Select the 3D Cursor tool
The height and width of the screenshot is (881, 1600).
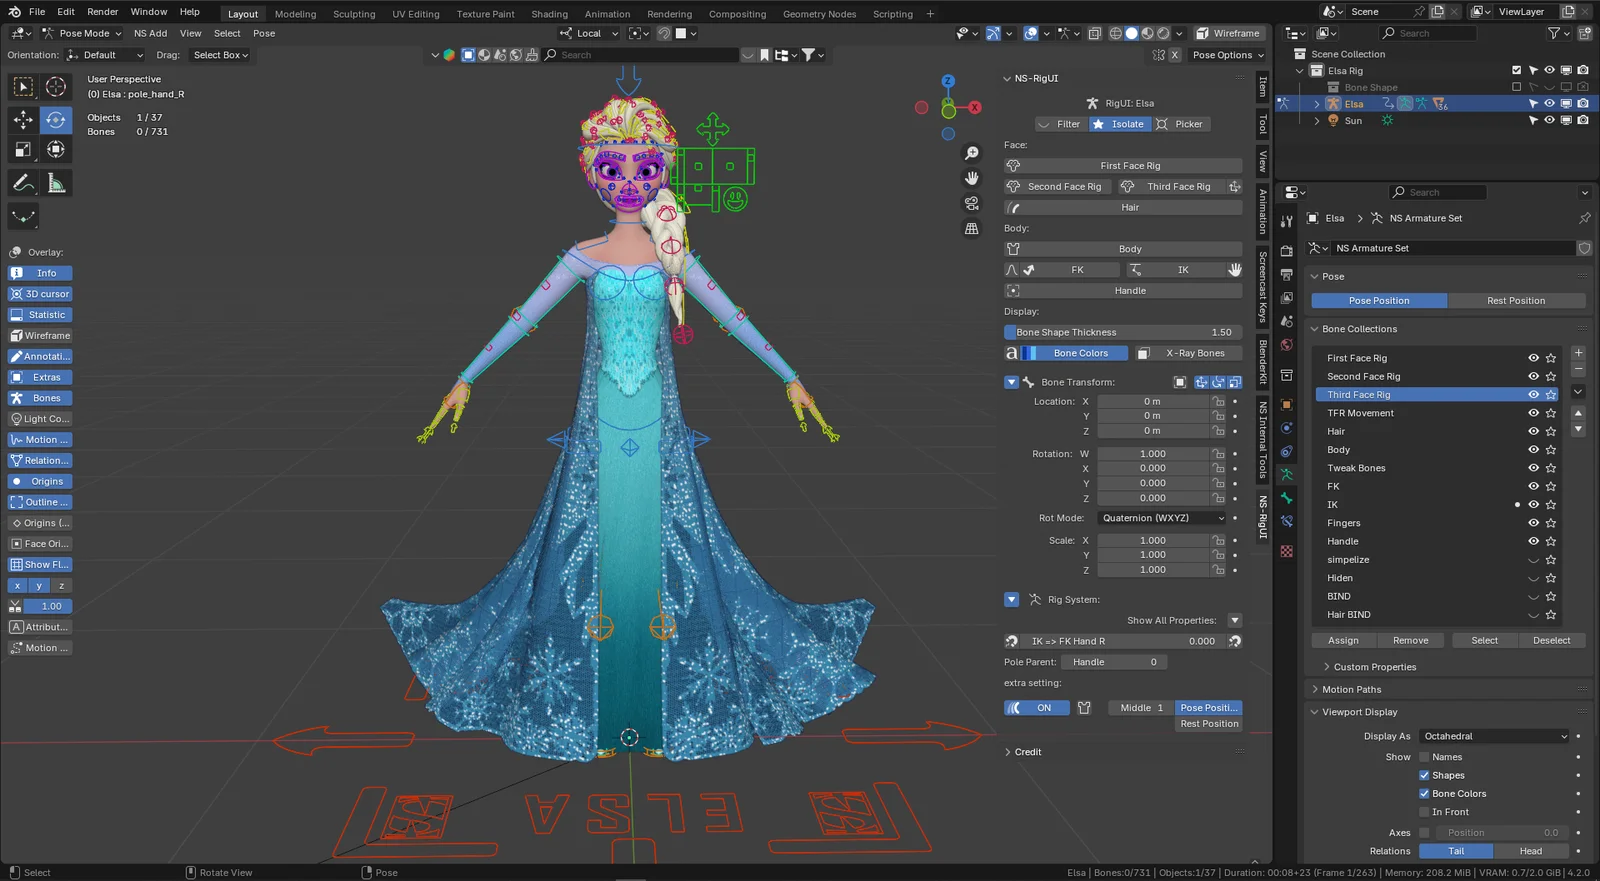[56, 87]
